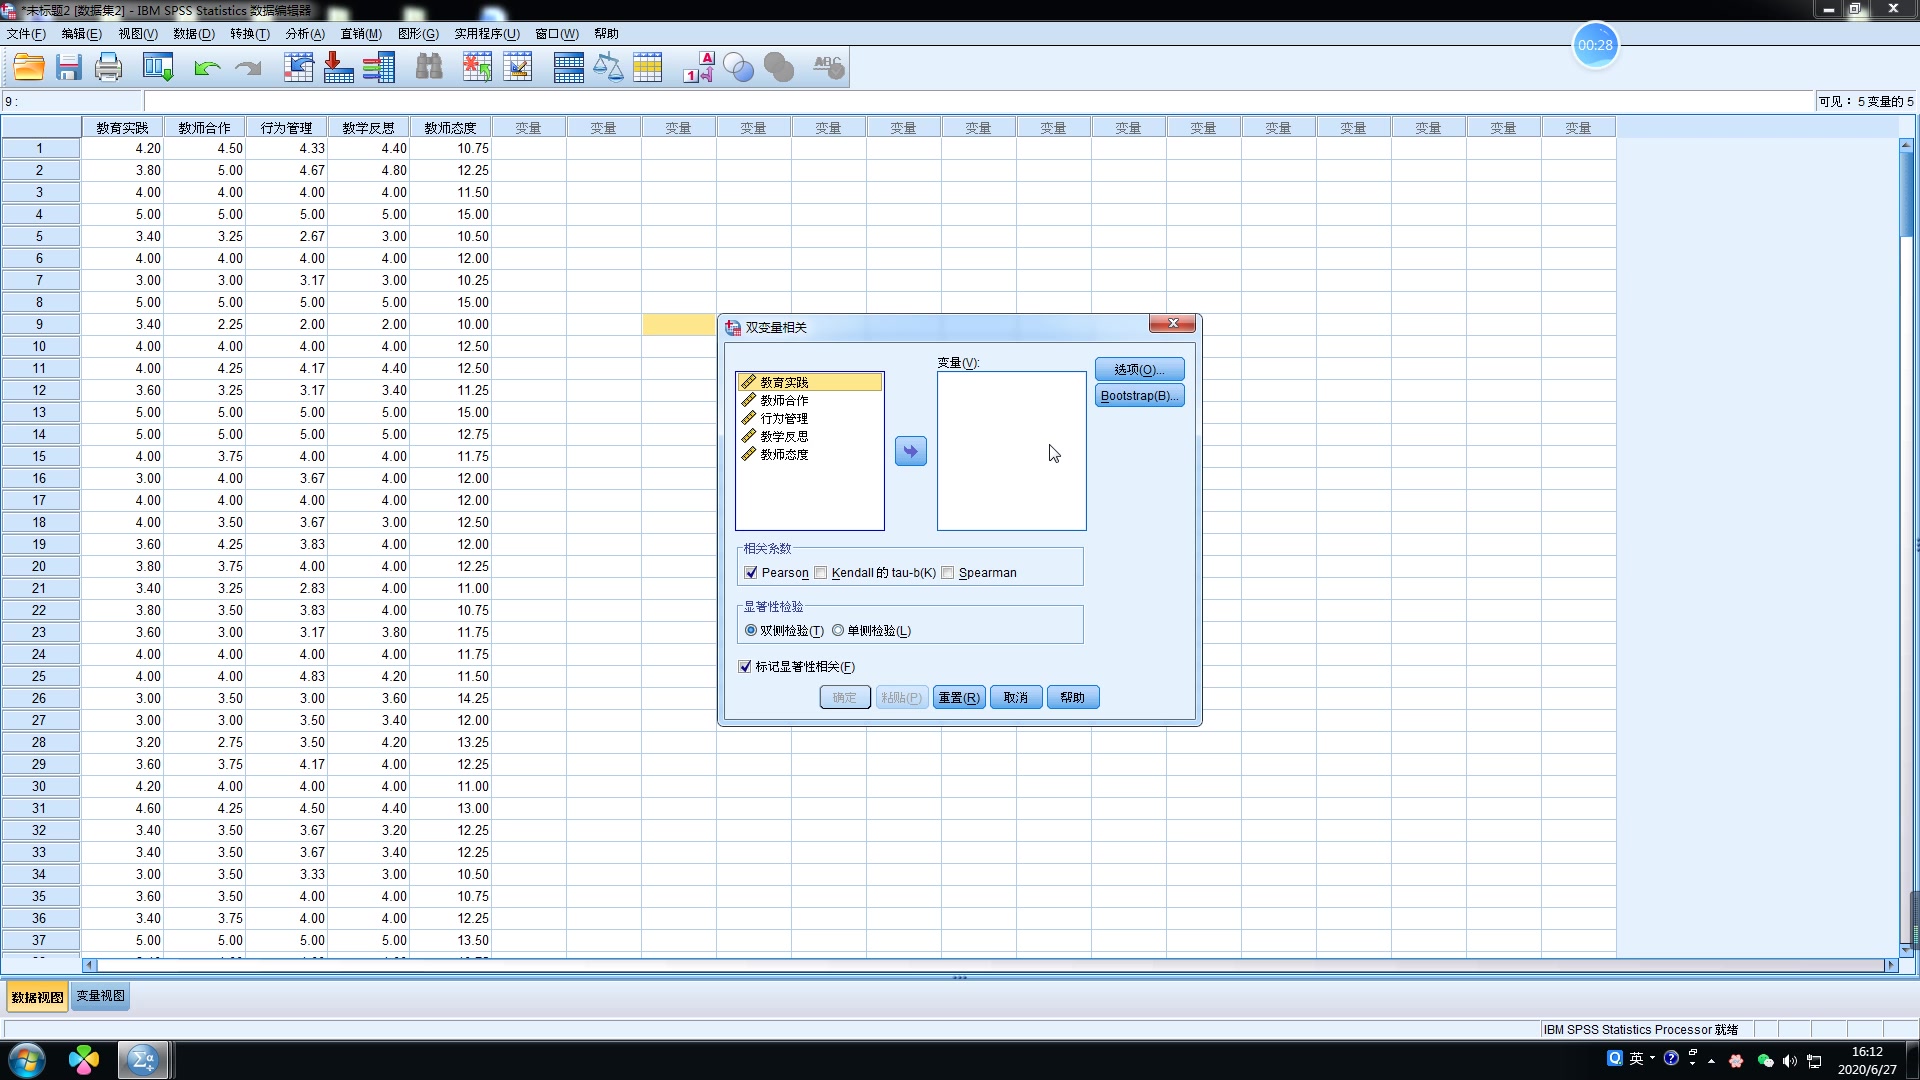The height and width of the screenshot is (1080, 1920).
Task: Switch to the 变量视图 tab
Action: click(99, 996)
